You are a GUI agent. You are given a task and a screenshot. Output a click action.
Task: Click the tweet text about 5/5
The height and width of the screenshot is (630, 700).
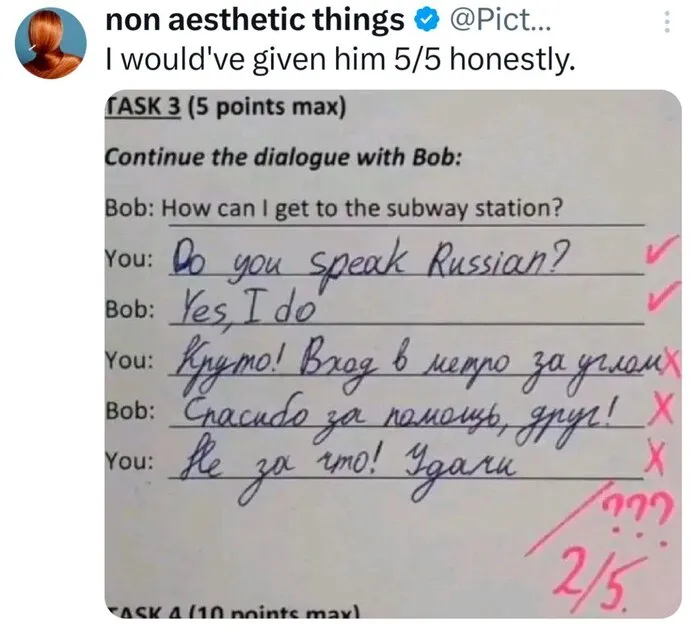click(340, 59)
